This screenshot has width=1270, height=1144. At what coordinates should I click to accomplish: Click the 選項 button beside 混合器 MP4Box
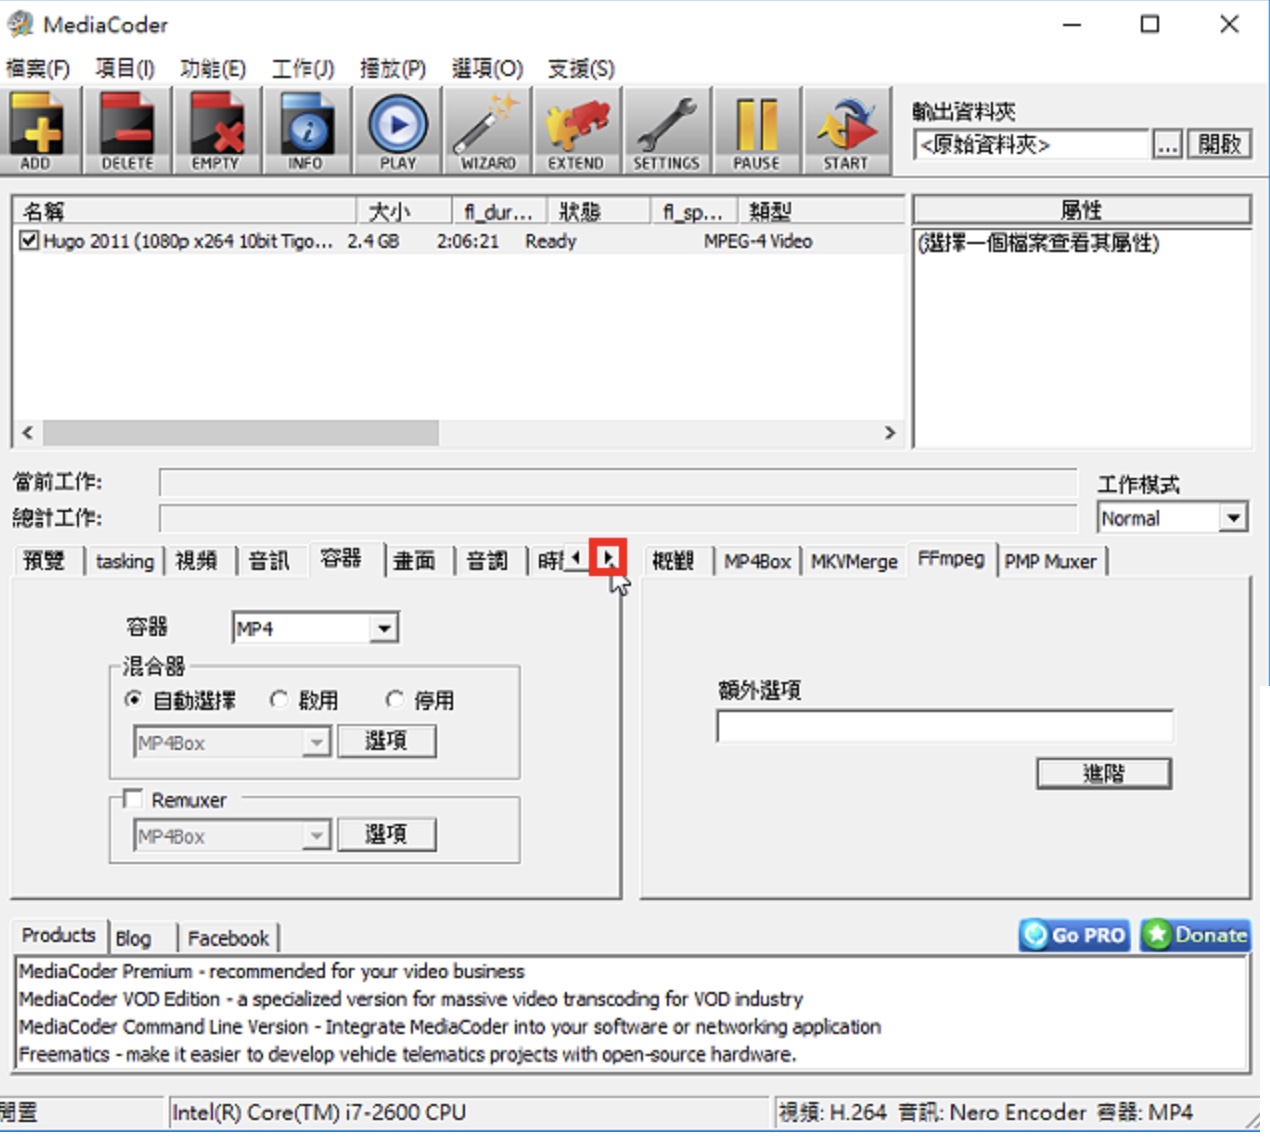pyautogui.click(x=386, y=741)
